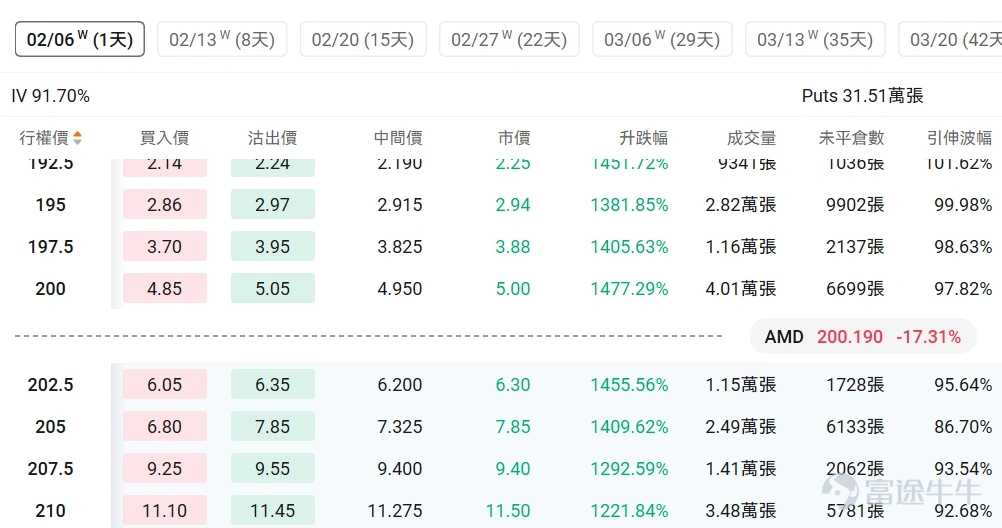1002x528 pixels.
Task: Select strike price 205 row label
Action: coord(50,426)
